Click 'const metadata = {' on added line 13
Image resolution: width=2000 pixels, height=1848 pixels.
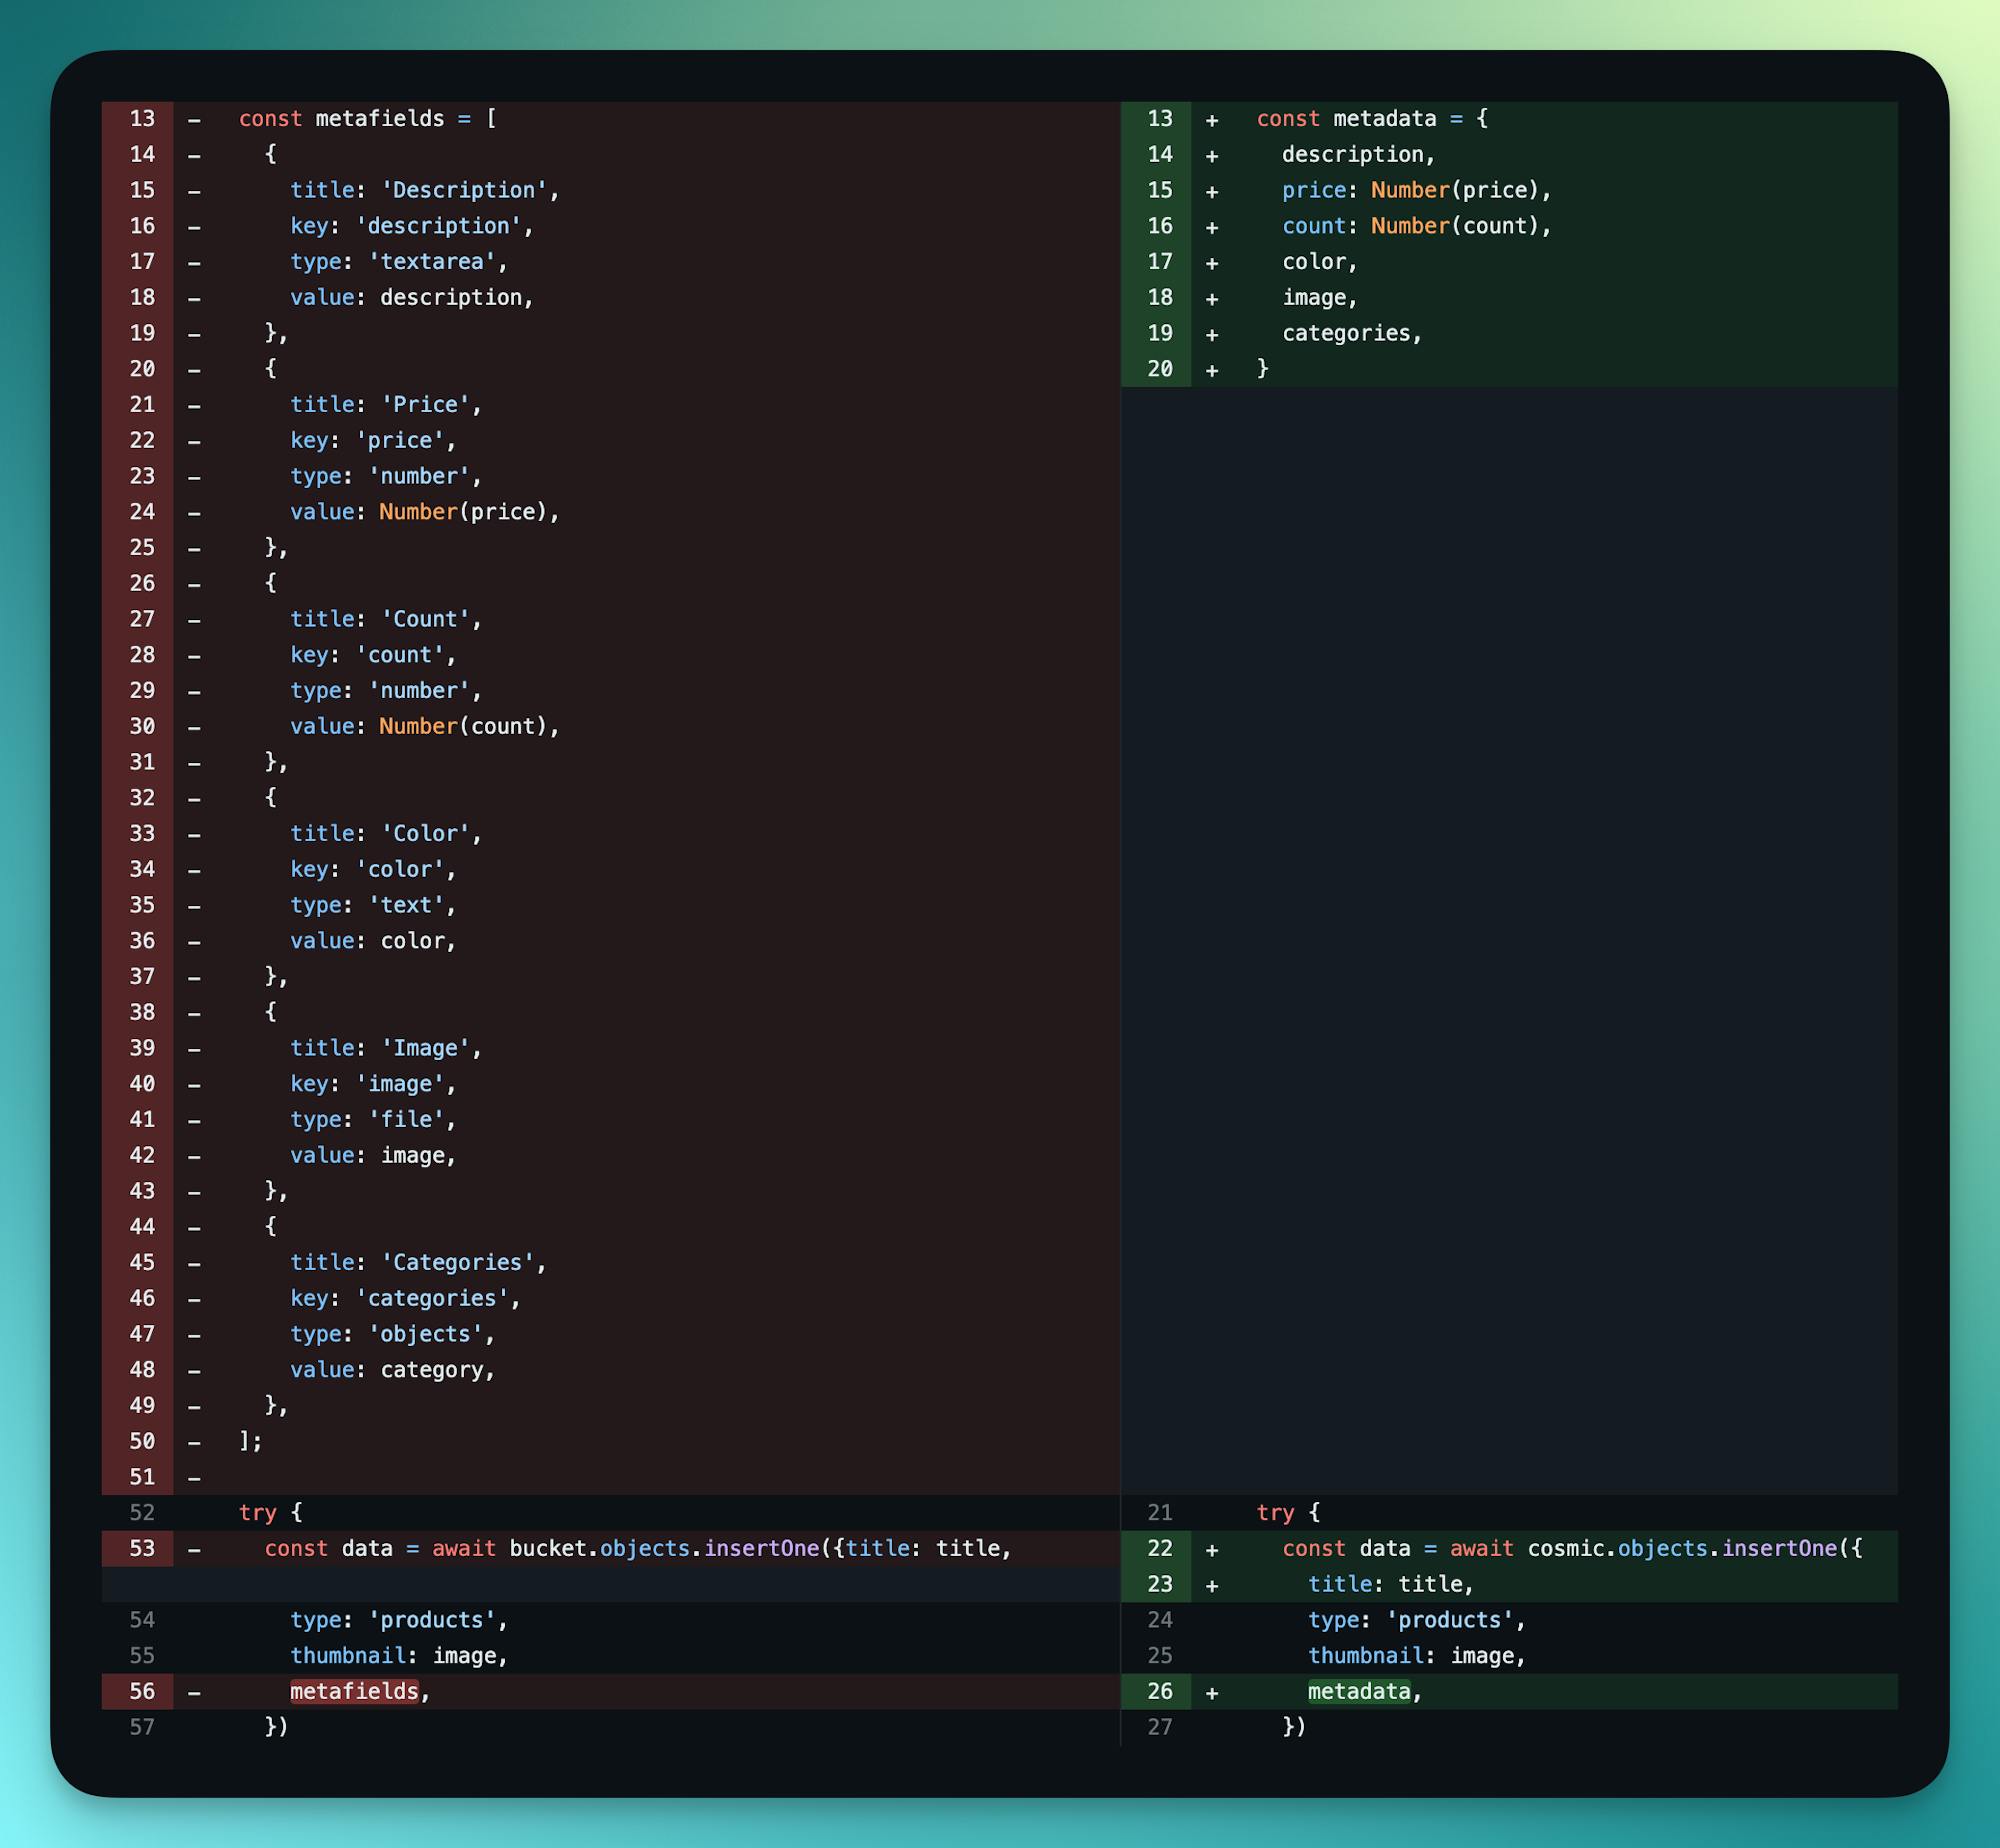click(x=1373, y=118)
